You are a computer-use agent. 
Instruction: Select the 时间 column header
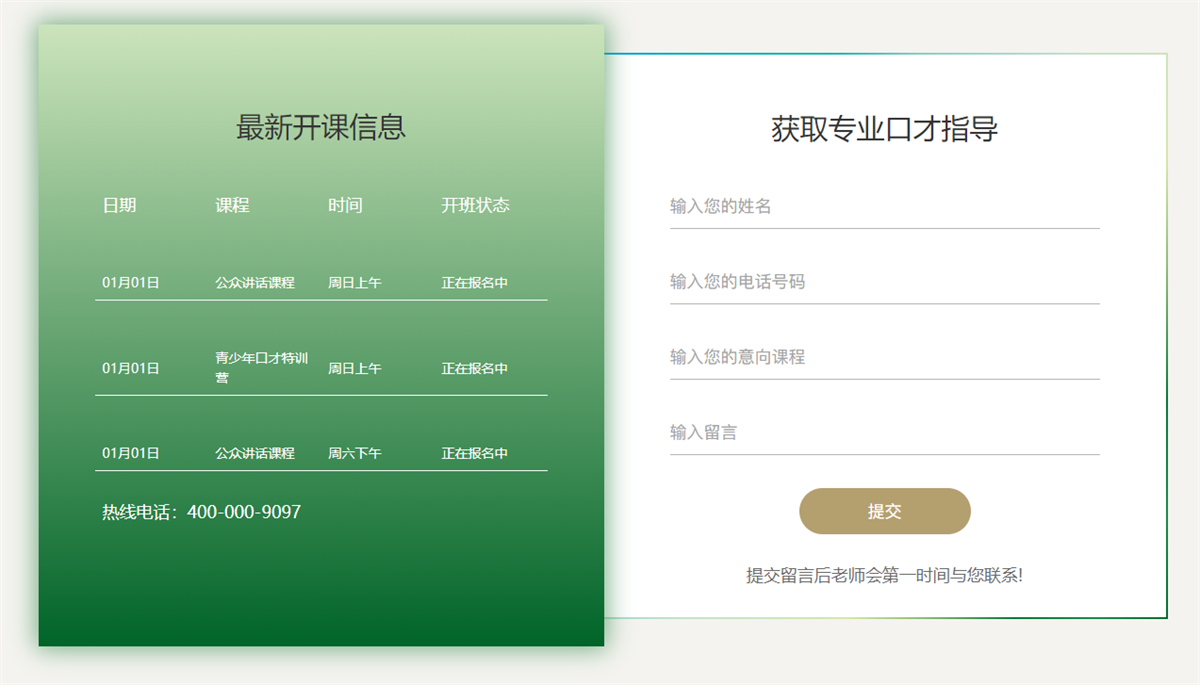coord(345,205)
